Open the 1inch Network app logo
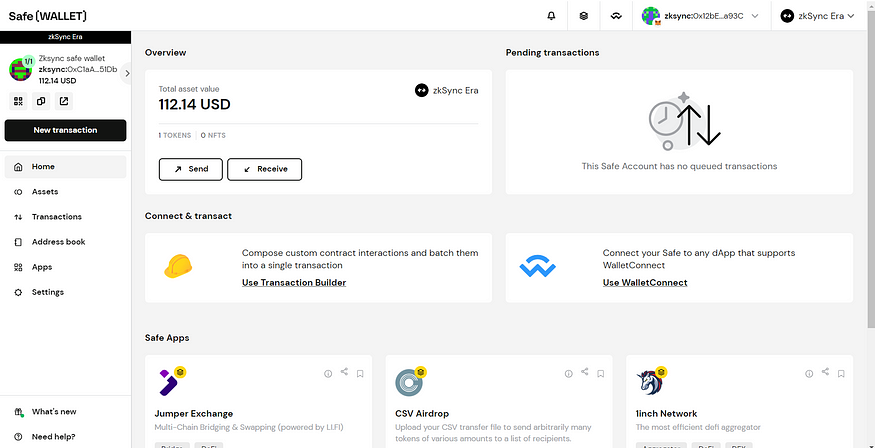Screen dimensions: 875x448 (650, 383)
